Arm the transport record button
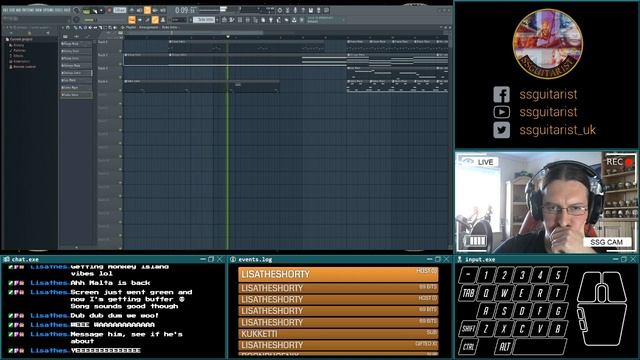 click(x=109, y=10)
